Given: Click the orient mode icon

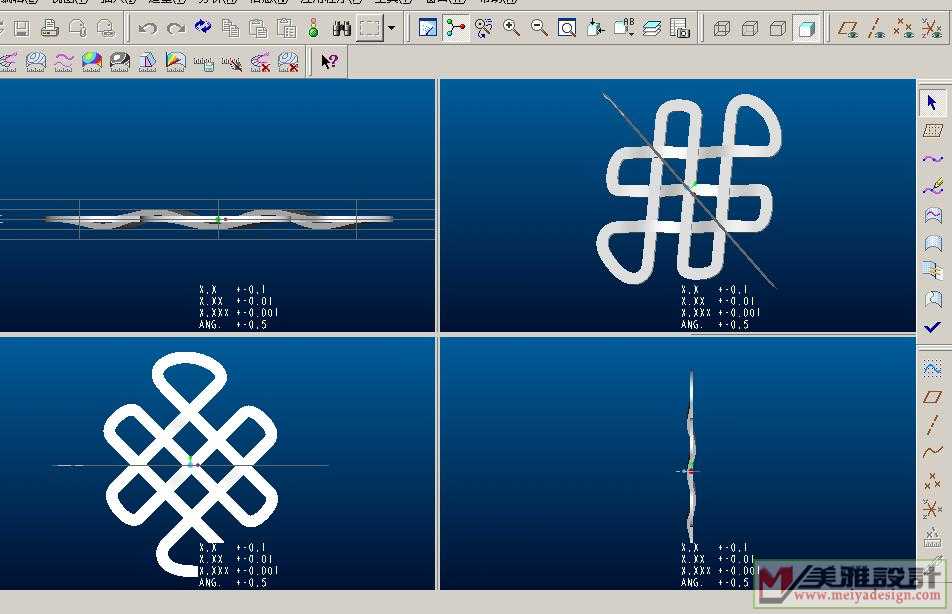Looking at the screenshot, I should (484, 28).
